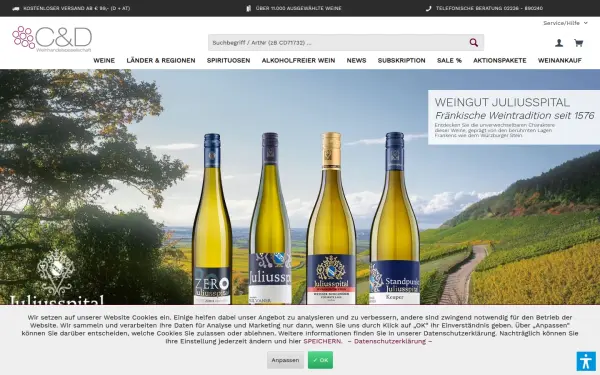Open the user account icon
The image size is (600, 375).
coord(559,43)
